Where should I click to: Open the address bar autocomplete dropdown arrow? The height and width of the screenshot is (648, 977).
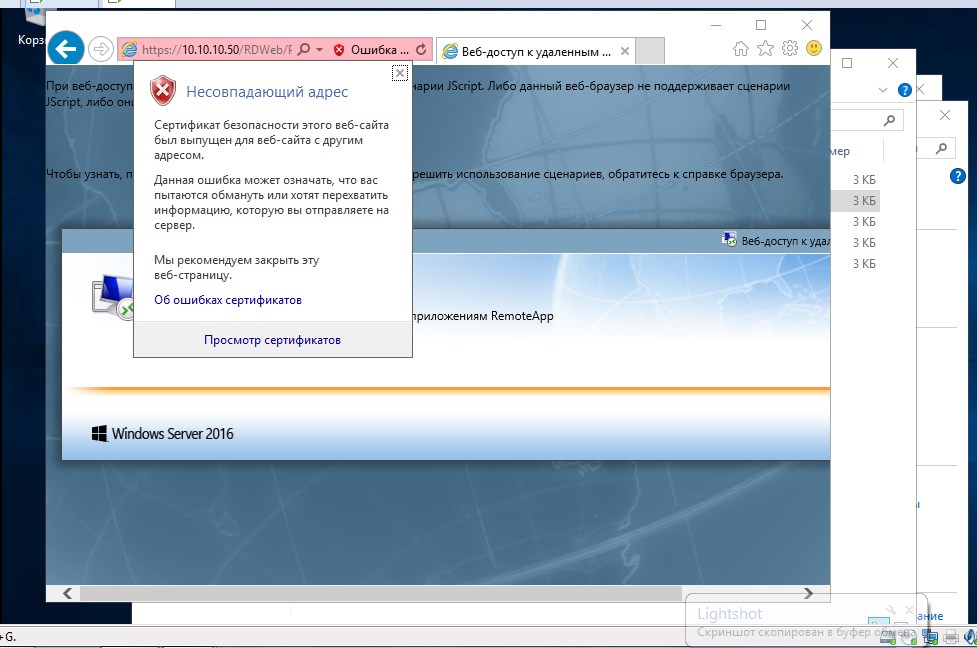click(x=320, y=49)
